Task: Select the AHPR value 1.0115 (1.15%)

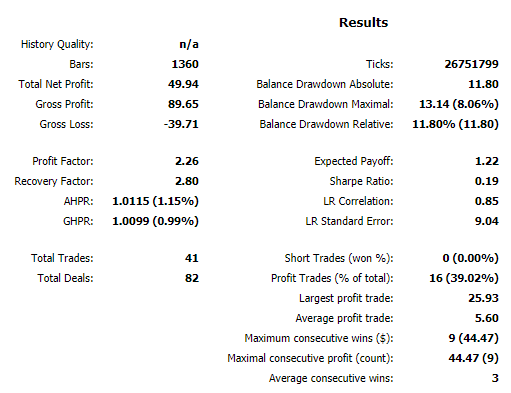Action: [155, 201]
